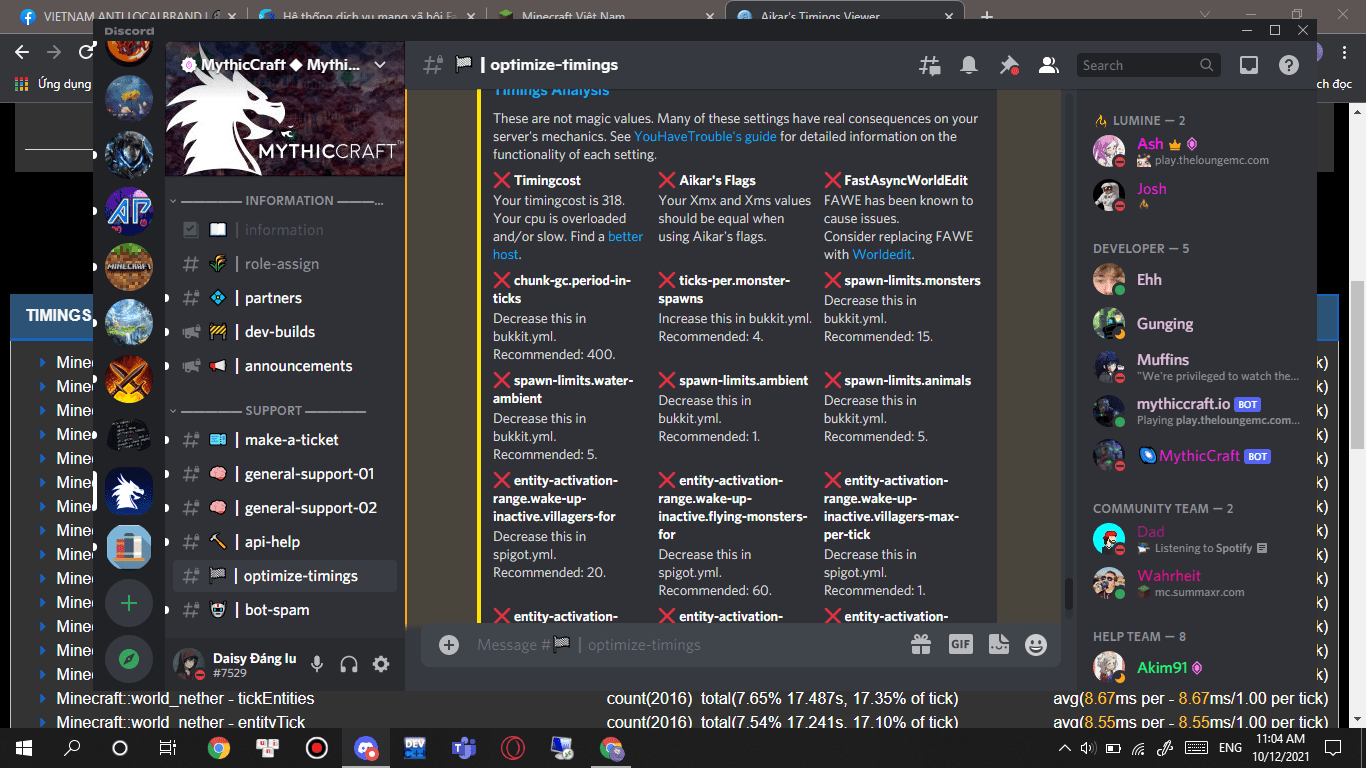This screenshot has width=1366, height=768.
Task: Open a new Chrome tab
Action: click(x=987, y=16)
